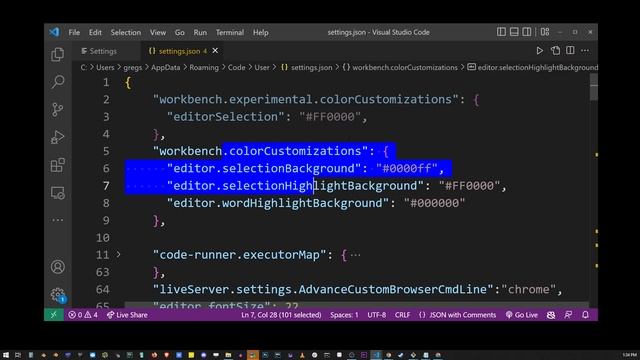Click gregs in the breadcrumb path
The height and width of the screenshot is (360, 640).
coord(133,67)
